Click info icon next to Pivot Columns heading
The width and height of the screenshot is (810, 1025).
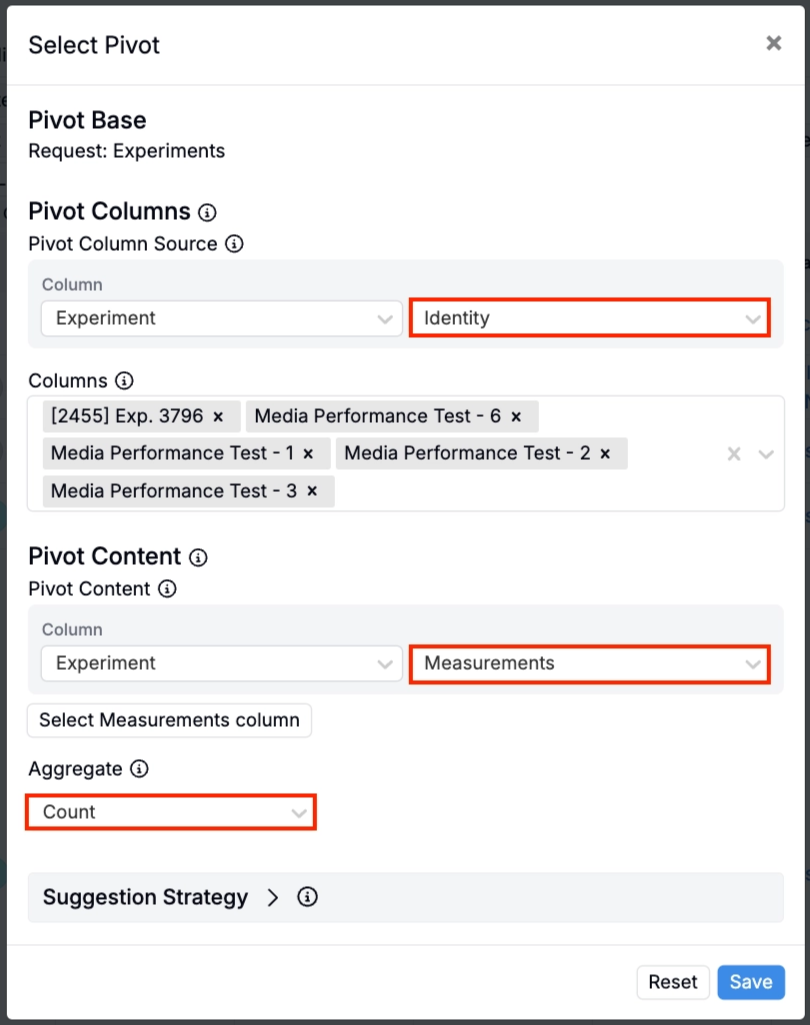[207, 212]
